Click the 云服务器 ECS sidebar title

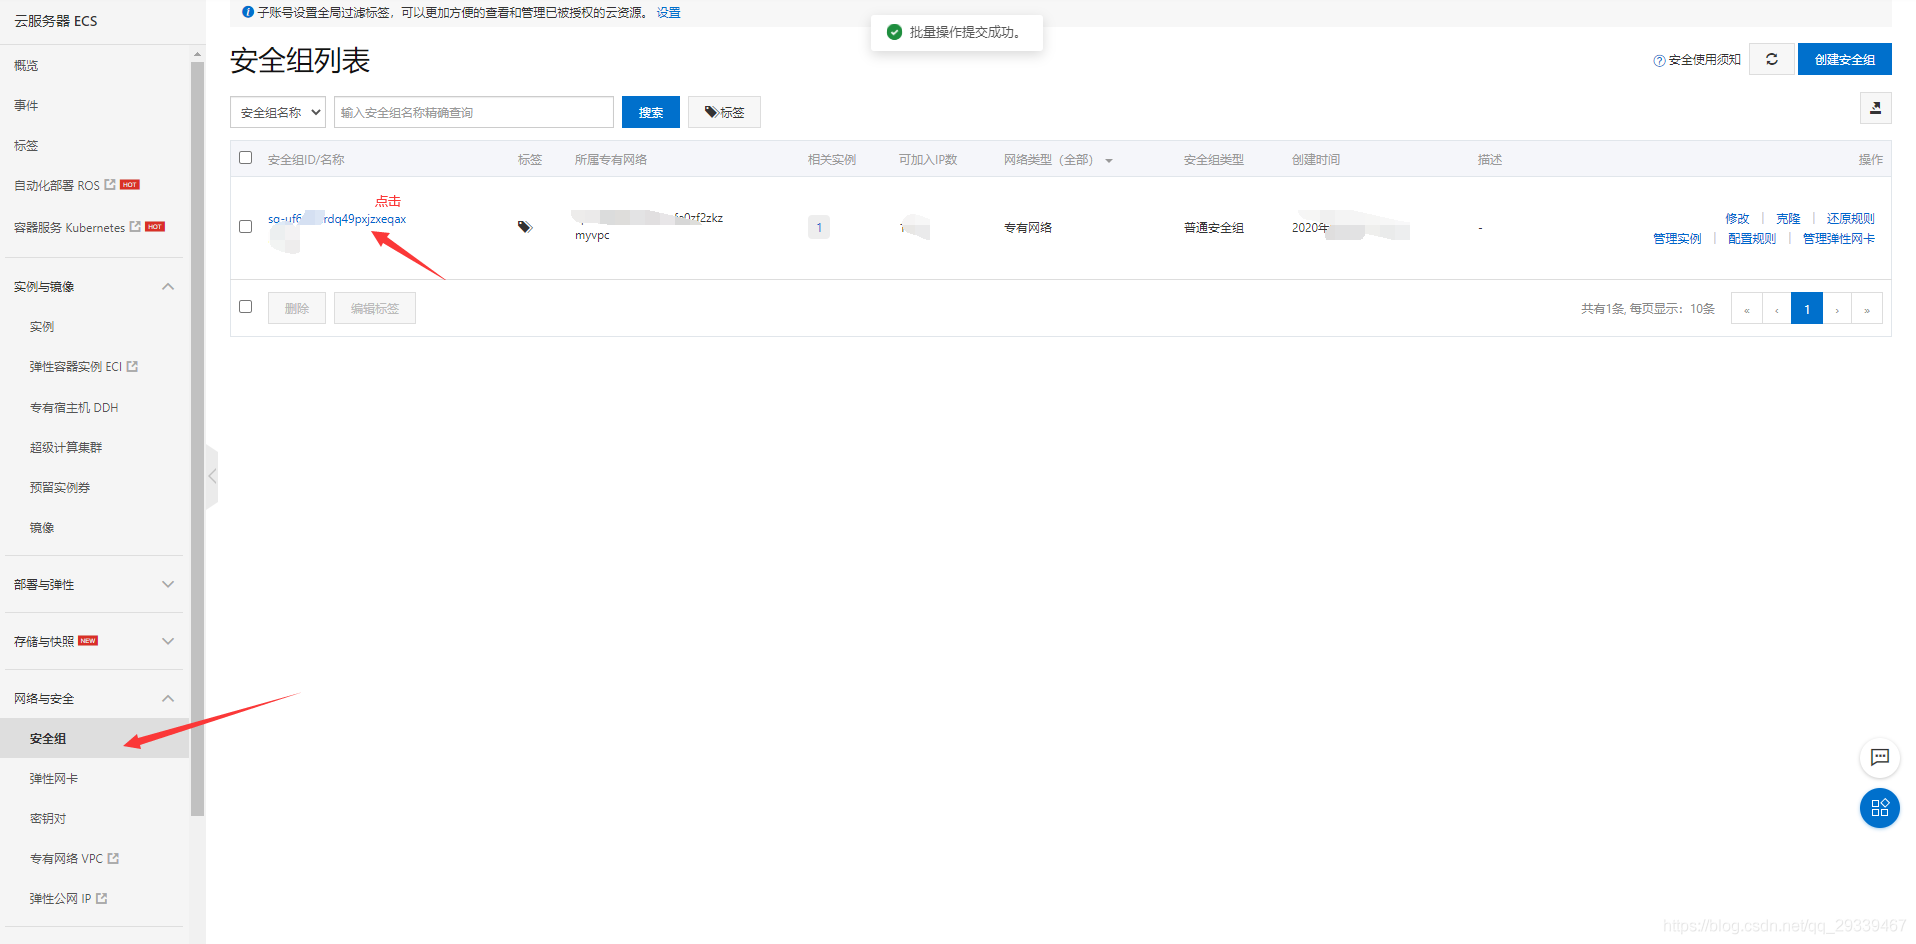[x=56, y=21]
